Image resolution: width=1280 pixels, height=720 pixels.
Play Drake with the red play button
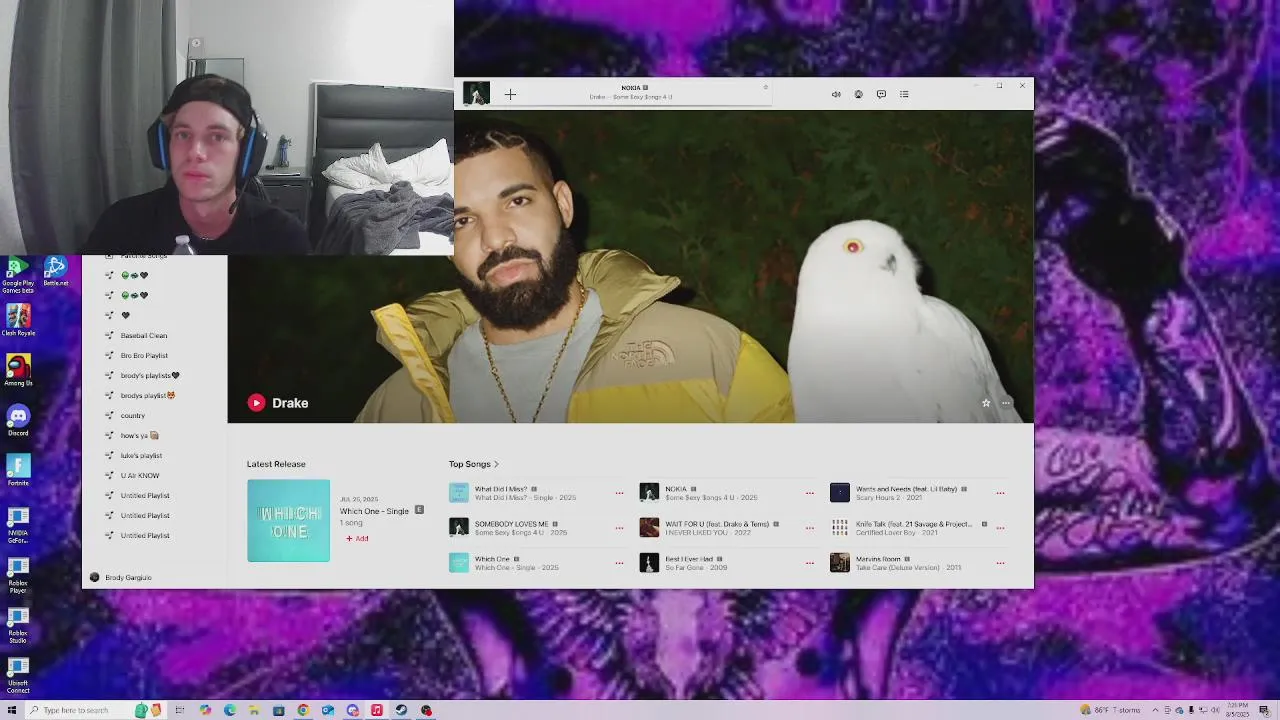[256, 403]
